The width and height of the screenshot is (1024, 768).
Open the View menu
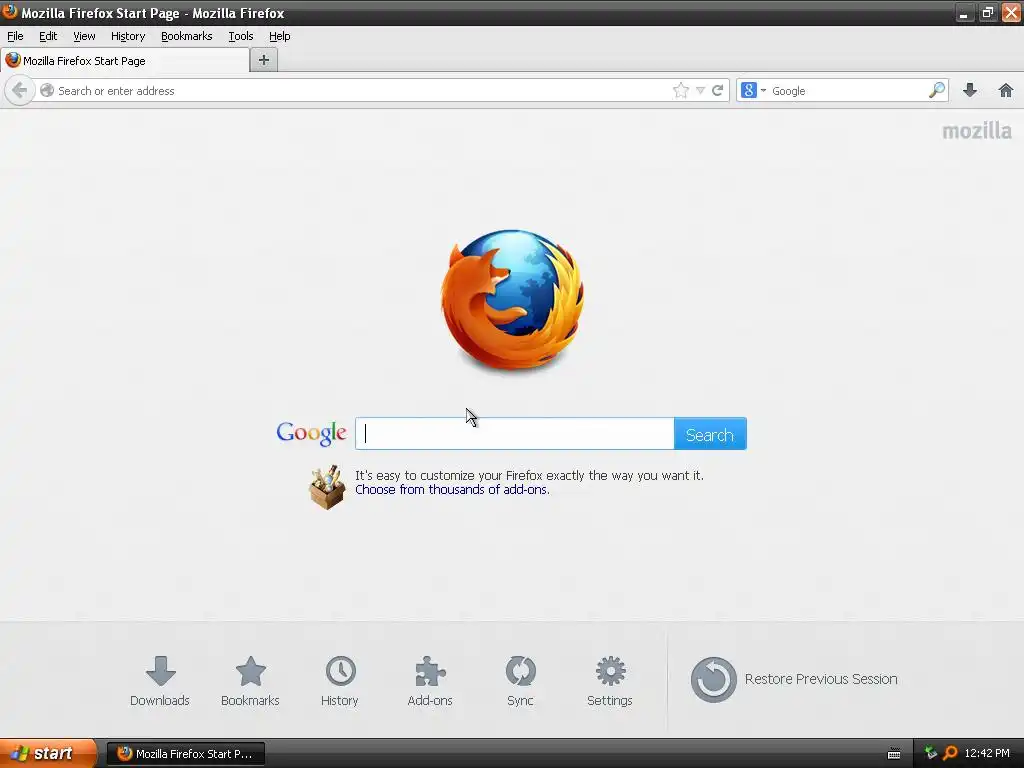tap(84, 36)
